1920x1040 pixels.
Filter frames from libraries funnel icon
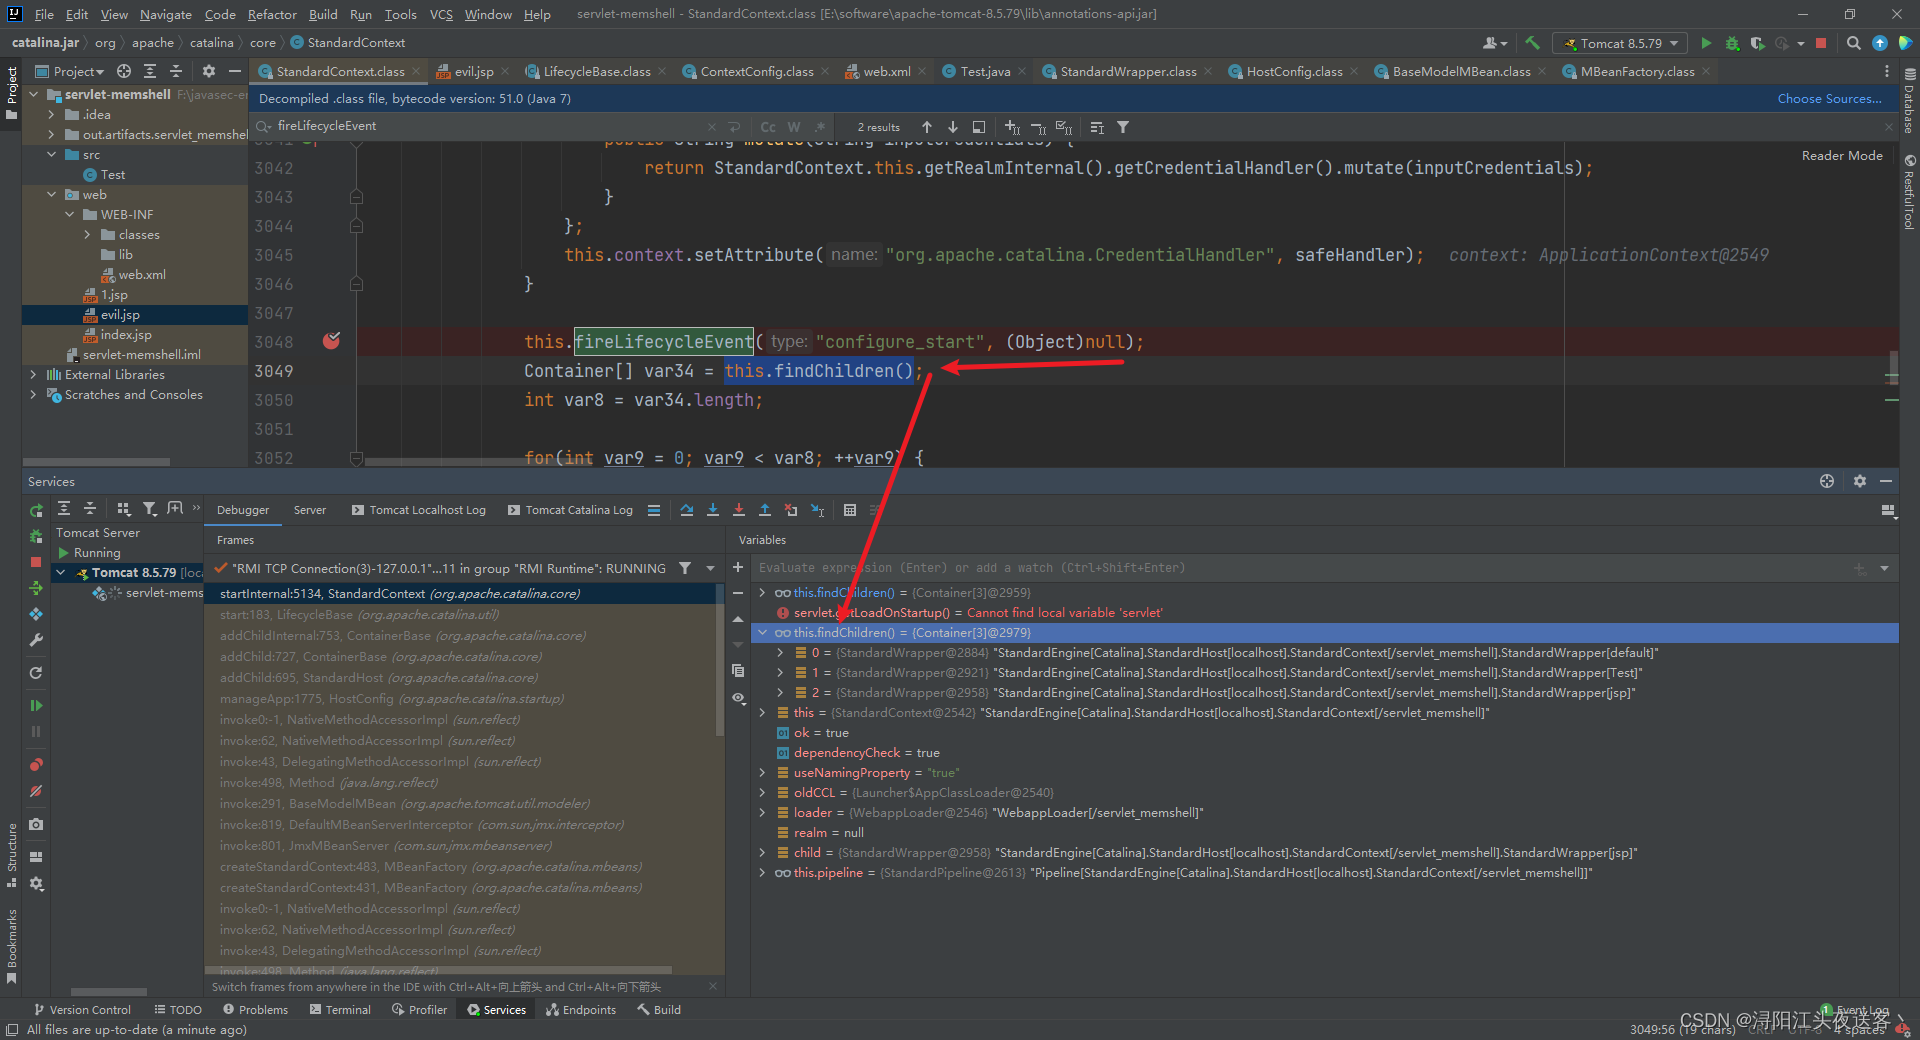[685, 568]
